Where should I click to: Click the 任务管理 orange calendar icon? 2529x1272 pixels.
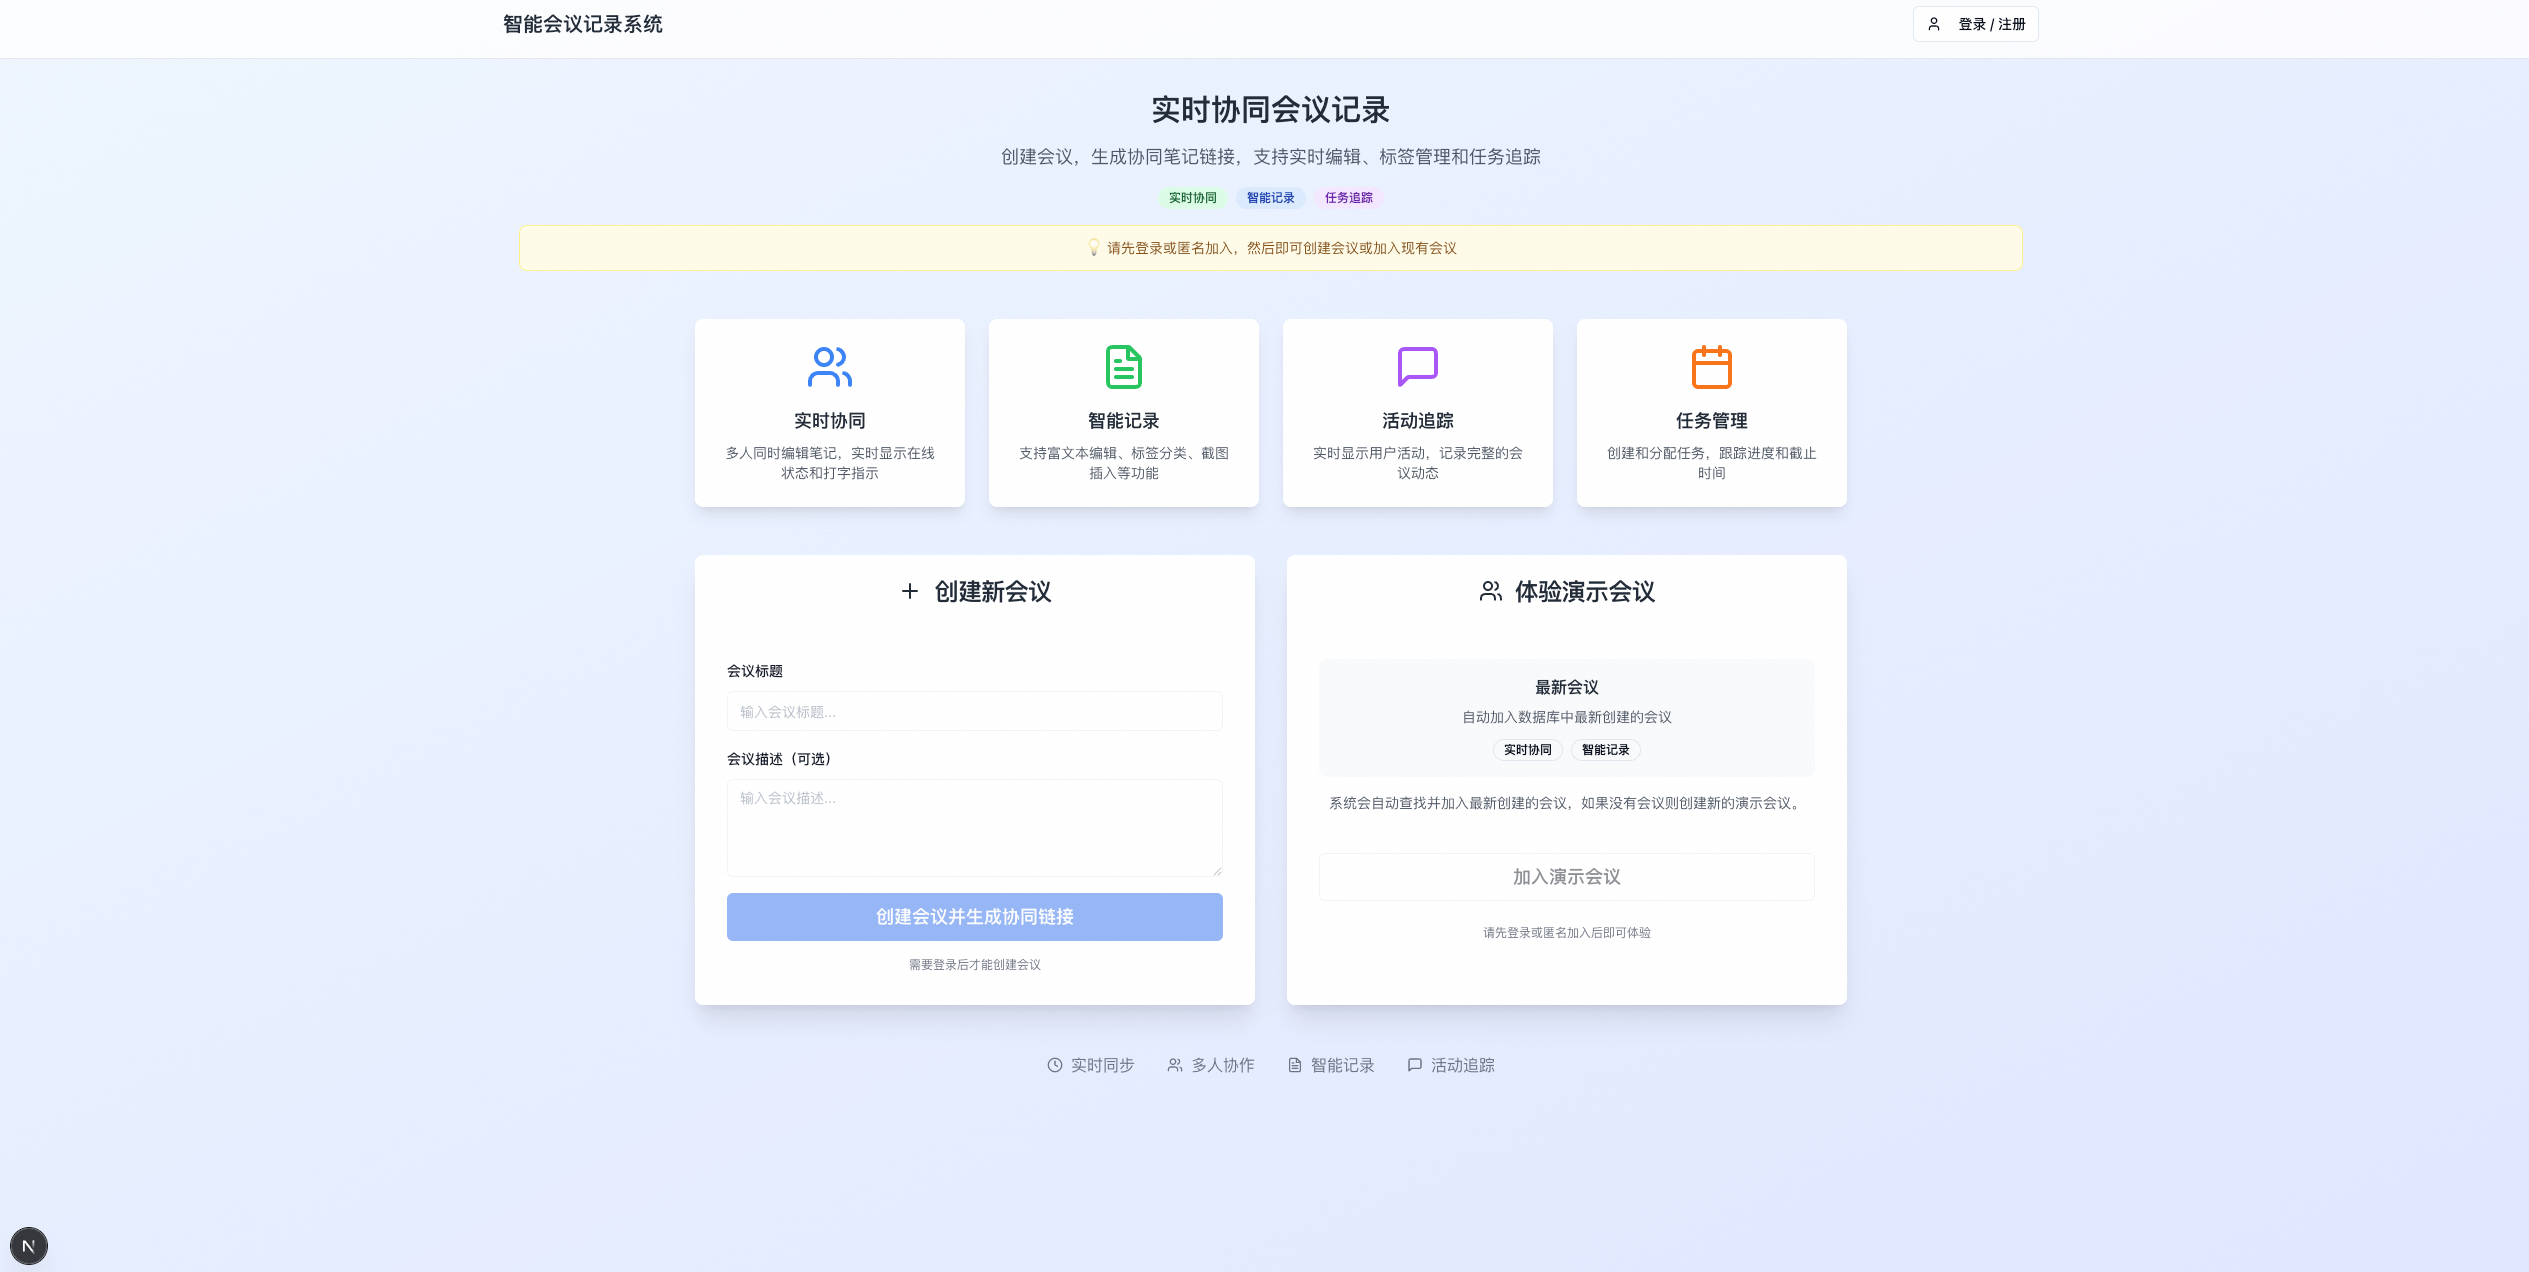[1711, 367]
